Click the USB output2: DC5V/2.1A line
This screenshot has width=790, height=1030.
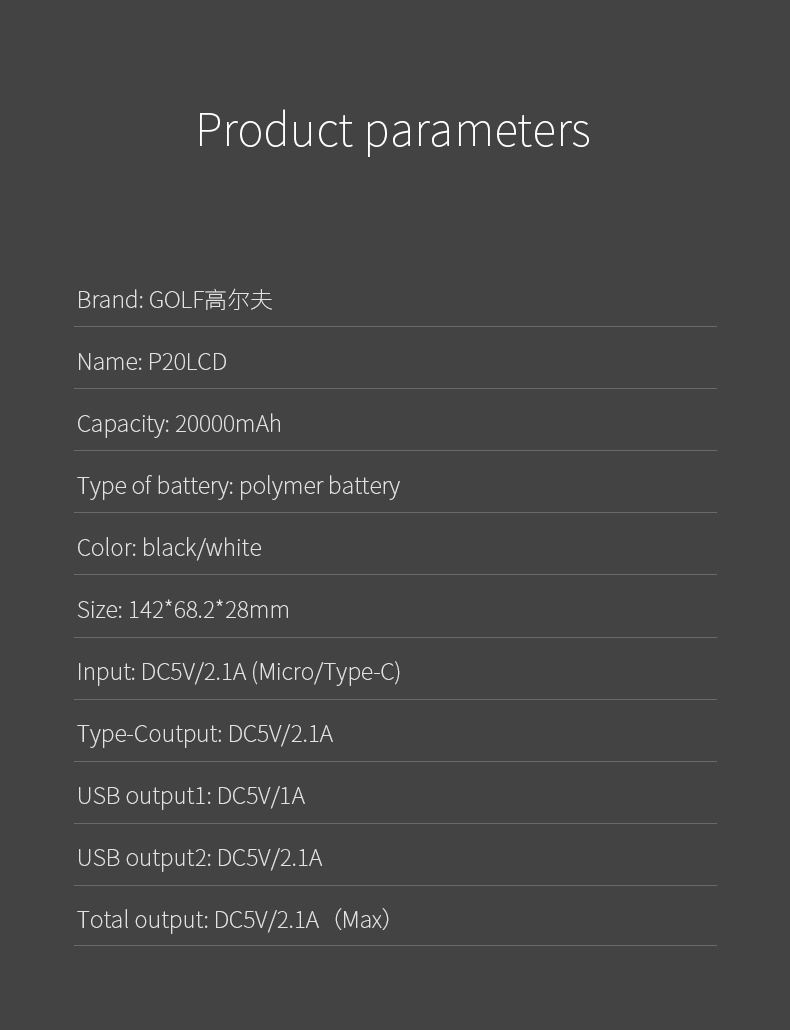tap(200, 858)
